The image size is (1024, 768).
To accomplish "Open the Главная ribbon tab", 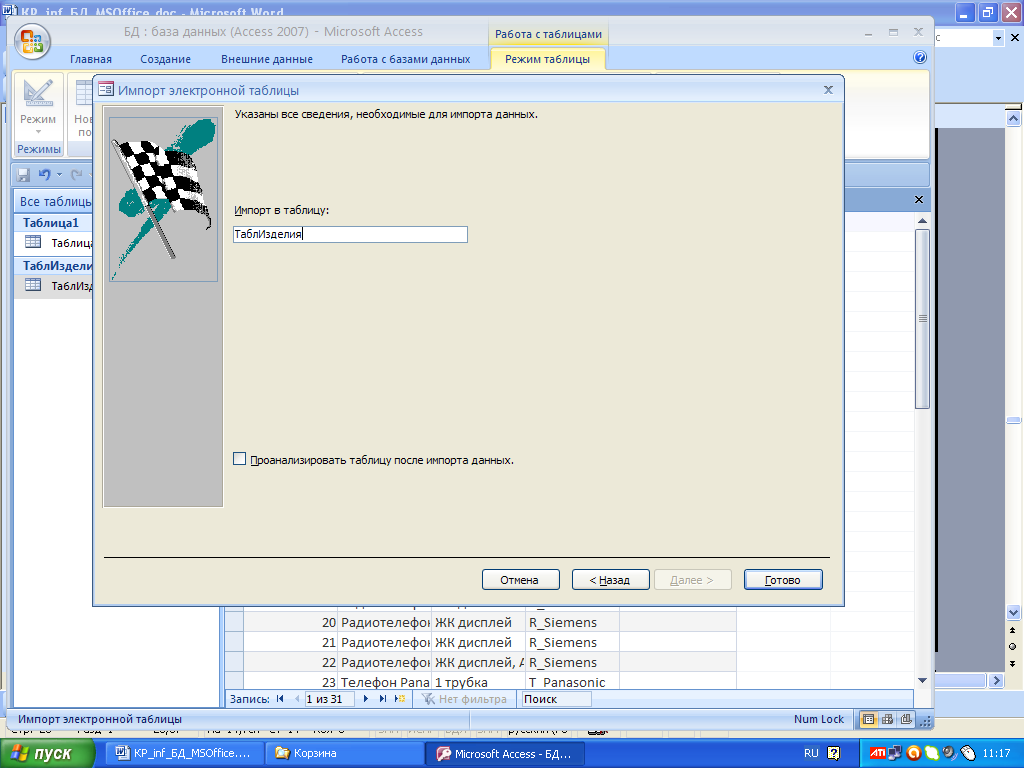I will (91, 59).
